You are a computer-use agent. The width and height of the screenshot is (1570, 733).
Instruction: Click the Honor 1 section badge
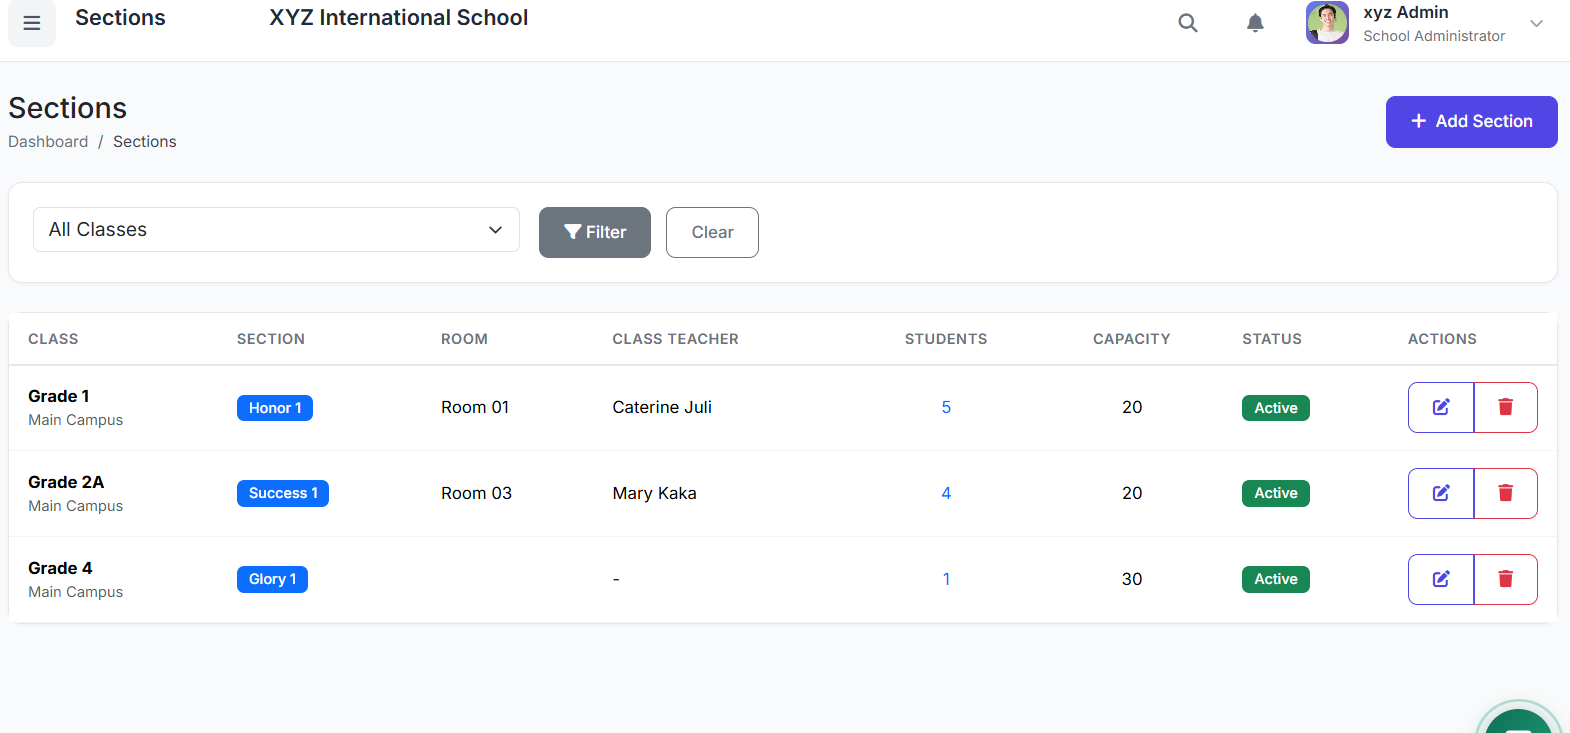pos(275,408)
